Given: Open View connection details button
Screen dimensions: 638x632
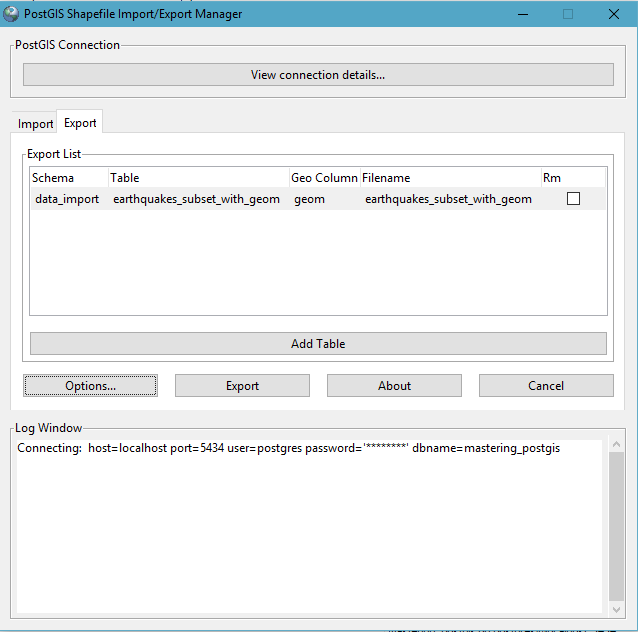Looking at the screenshot, I should (x=318, y=74).
